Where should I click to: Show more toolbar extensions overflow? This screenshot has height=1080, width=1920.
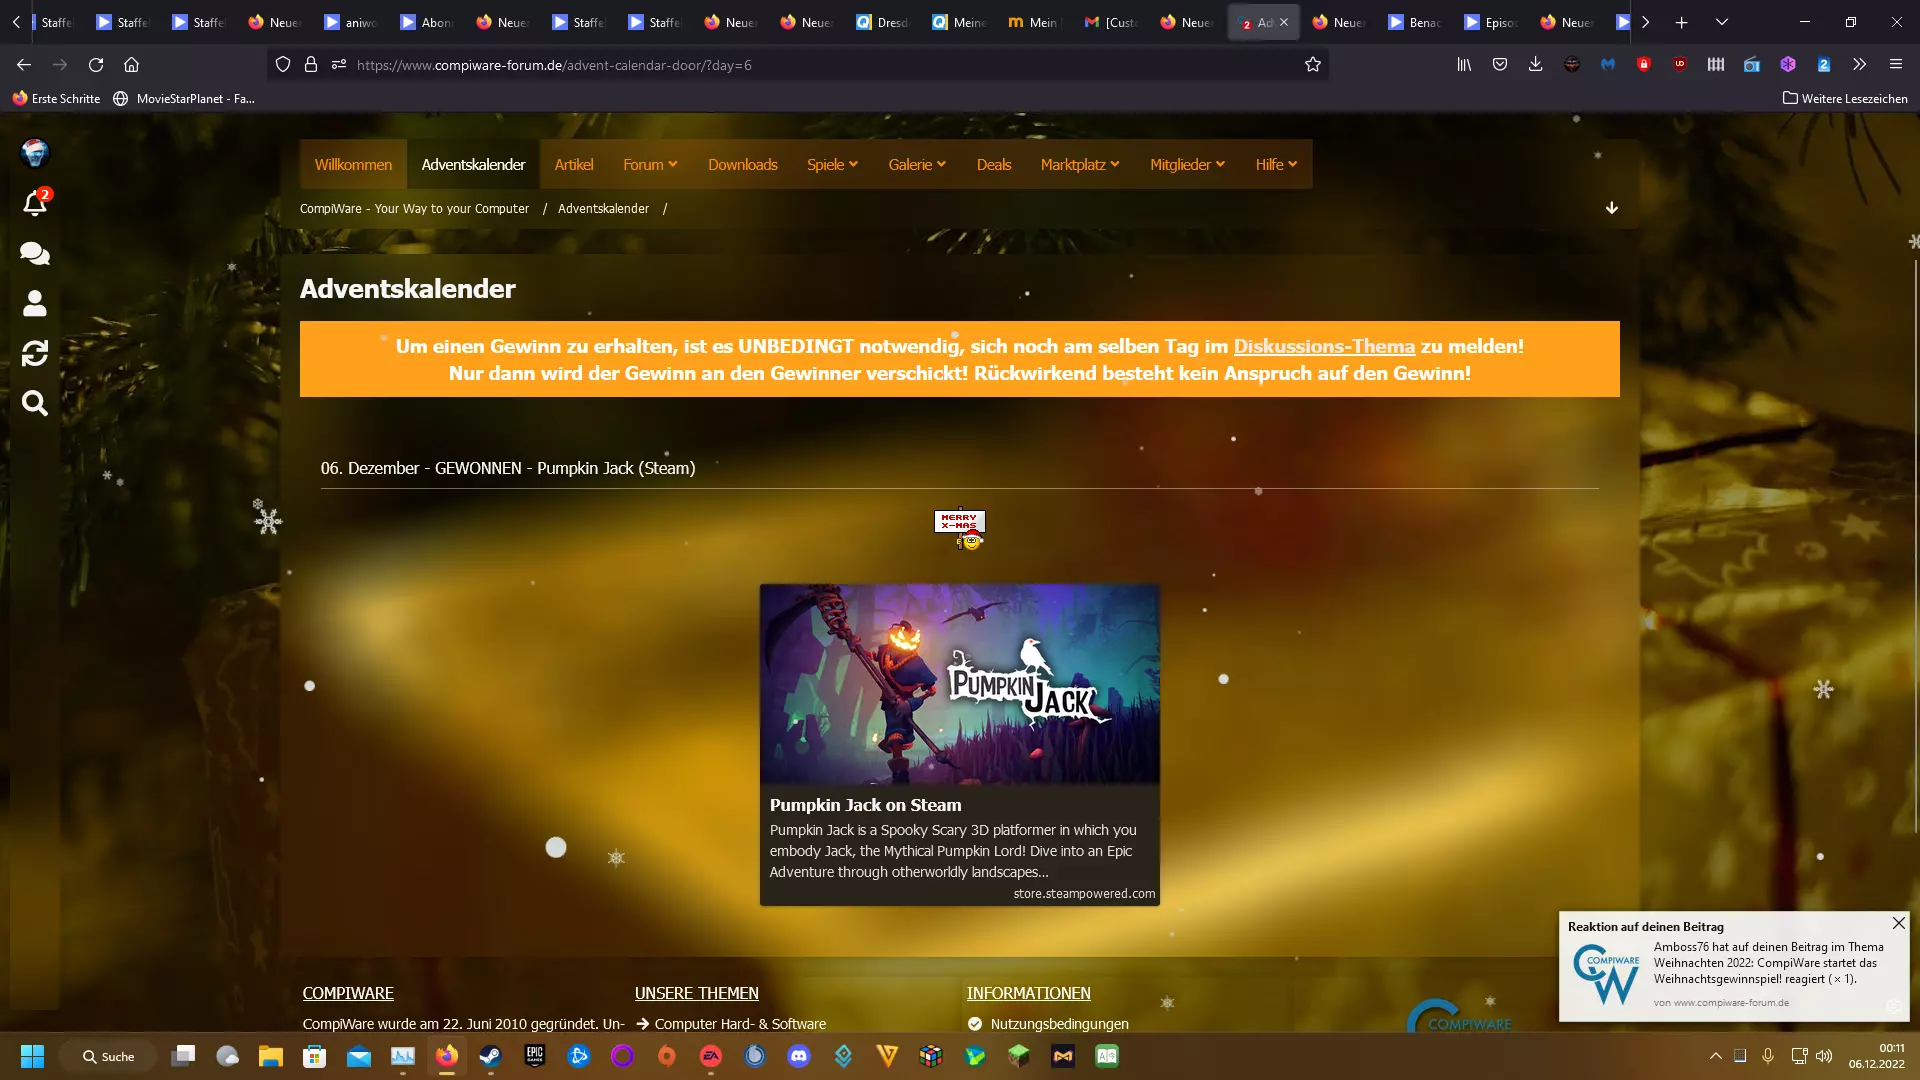(1859, 65)
